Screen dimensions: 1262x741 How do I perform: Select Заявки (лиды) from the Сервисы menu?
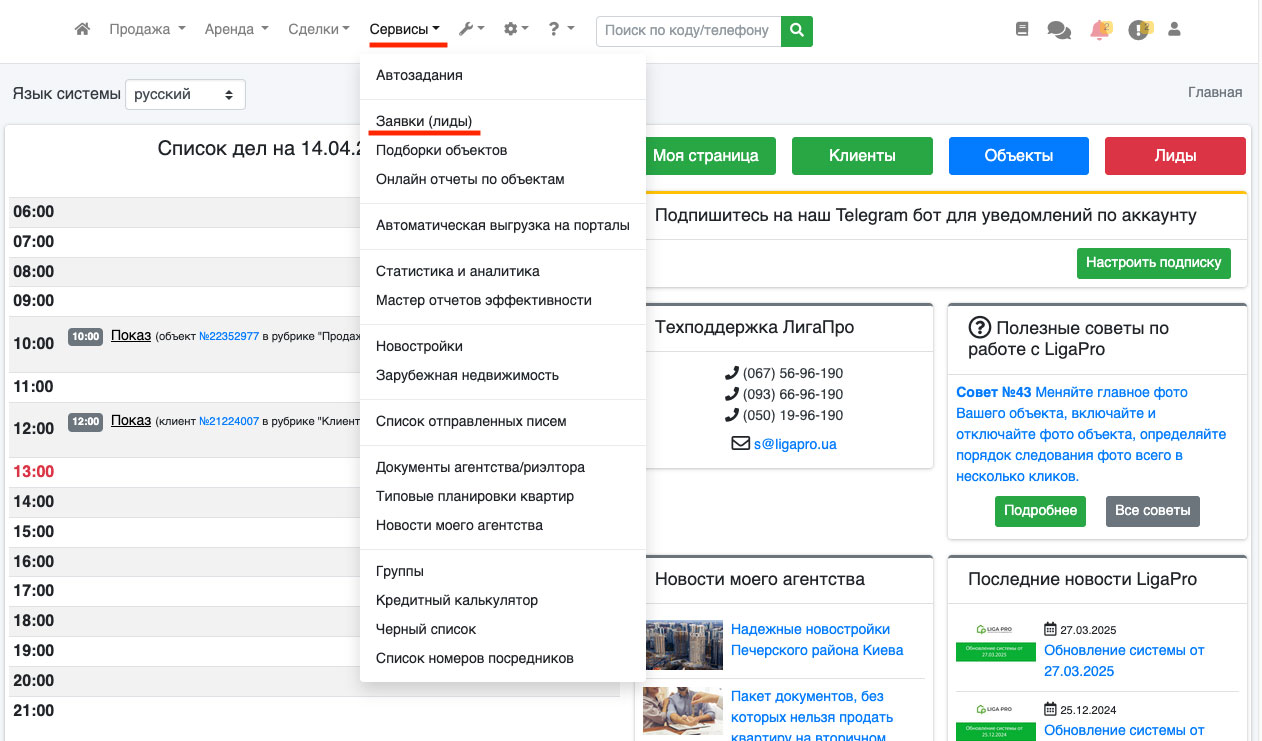[423, 121]
